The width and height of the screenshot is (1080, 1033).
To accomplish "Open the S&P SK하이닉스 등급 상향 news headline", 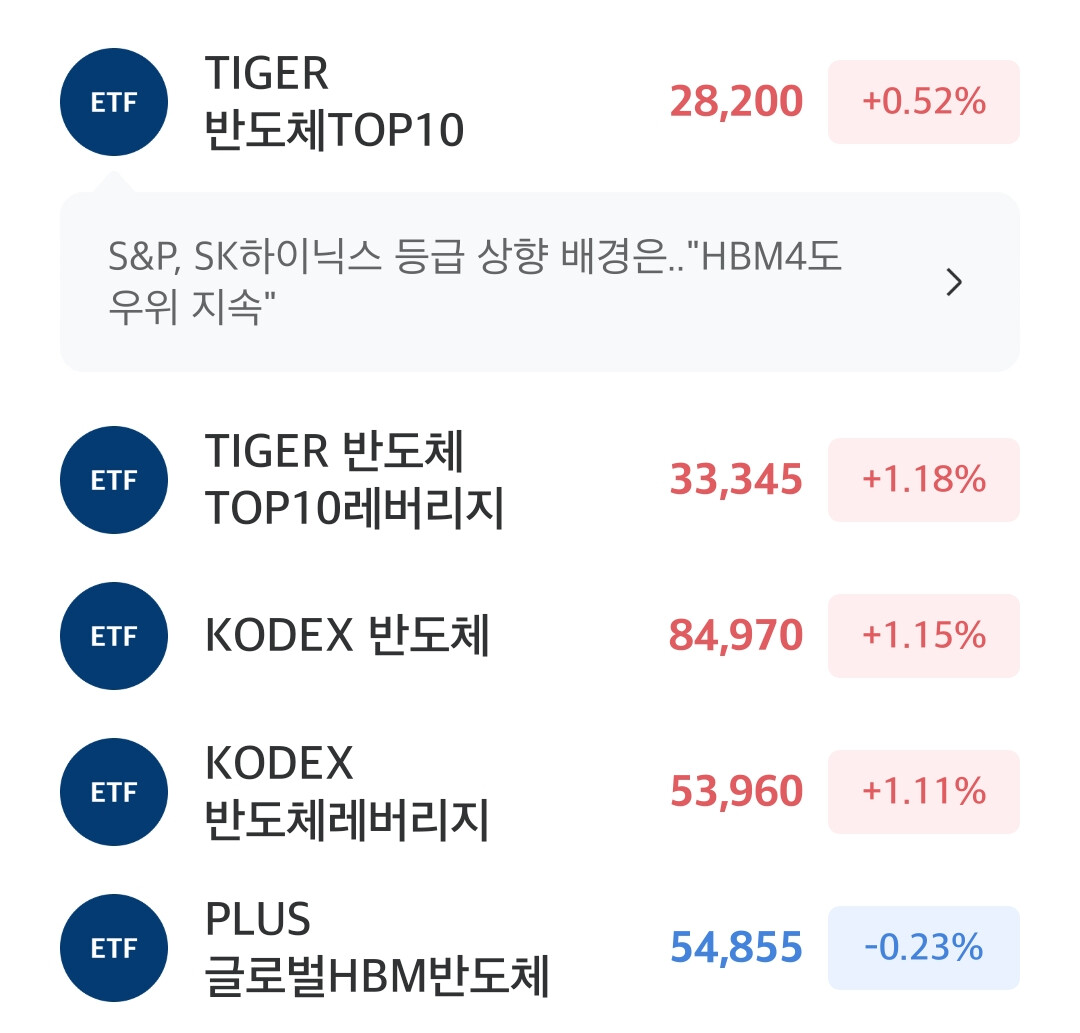I will [475, 281].
